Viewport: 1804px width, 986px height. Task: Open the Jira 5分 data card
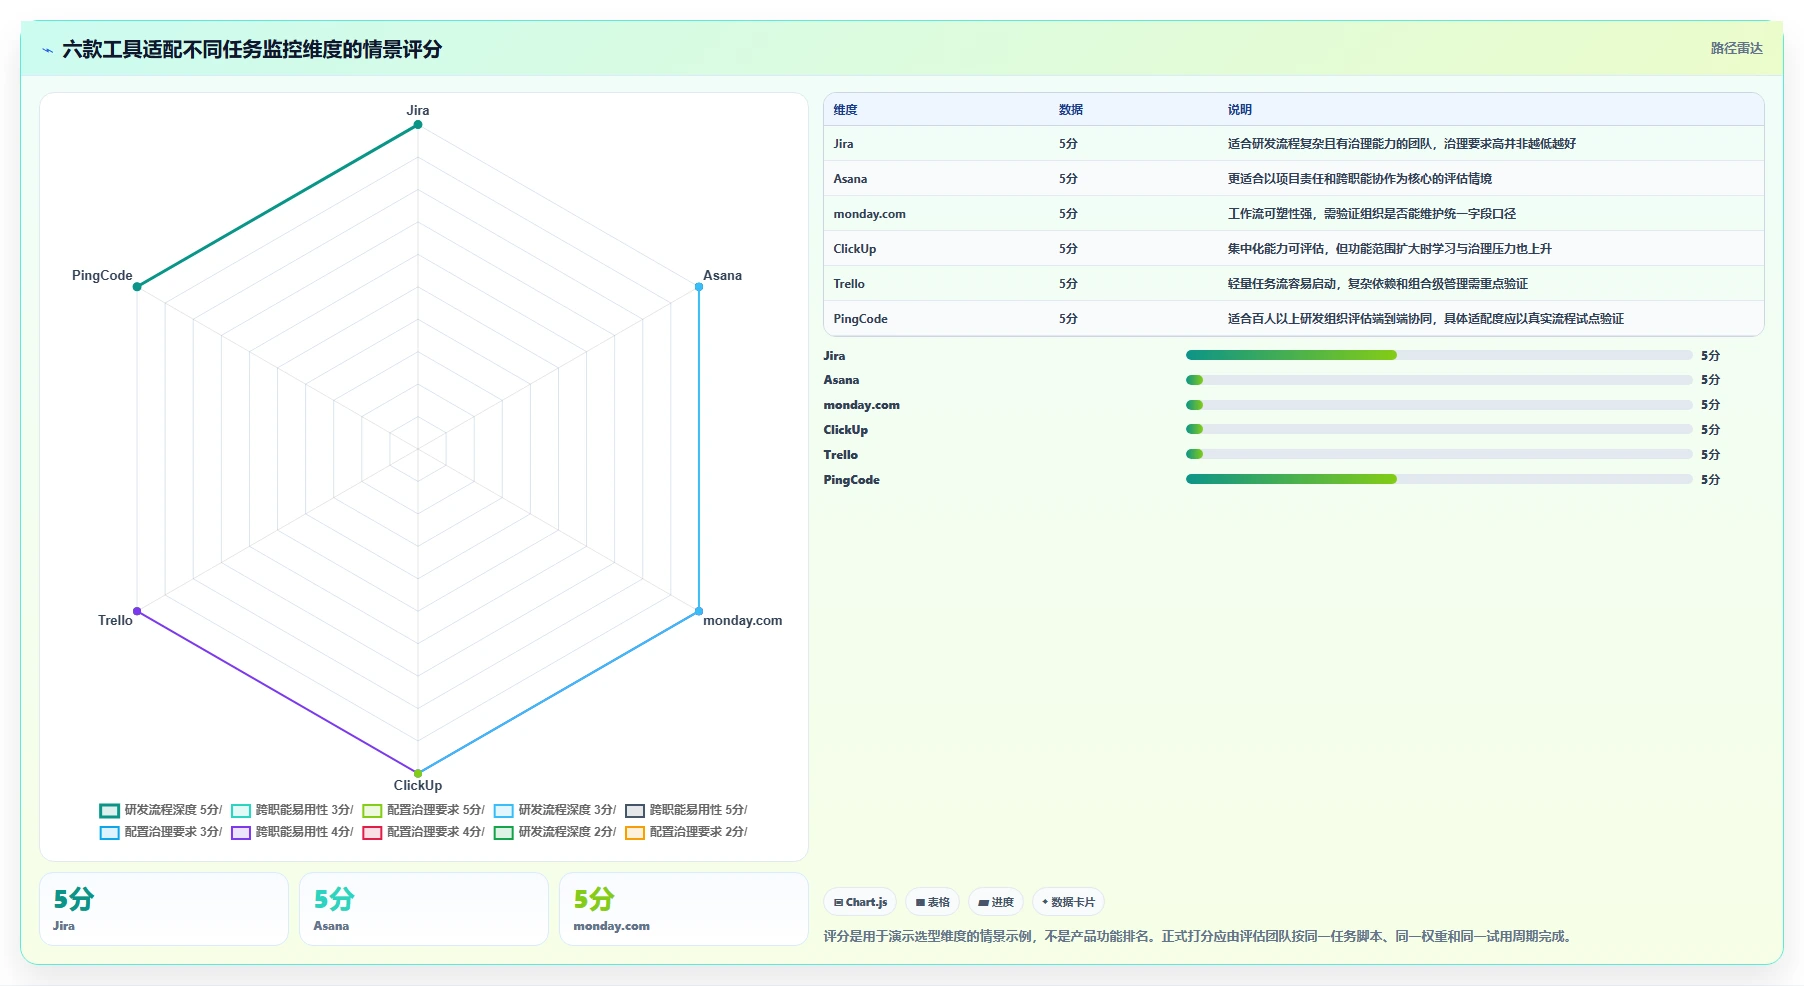pos(164,909)
